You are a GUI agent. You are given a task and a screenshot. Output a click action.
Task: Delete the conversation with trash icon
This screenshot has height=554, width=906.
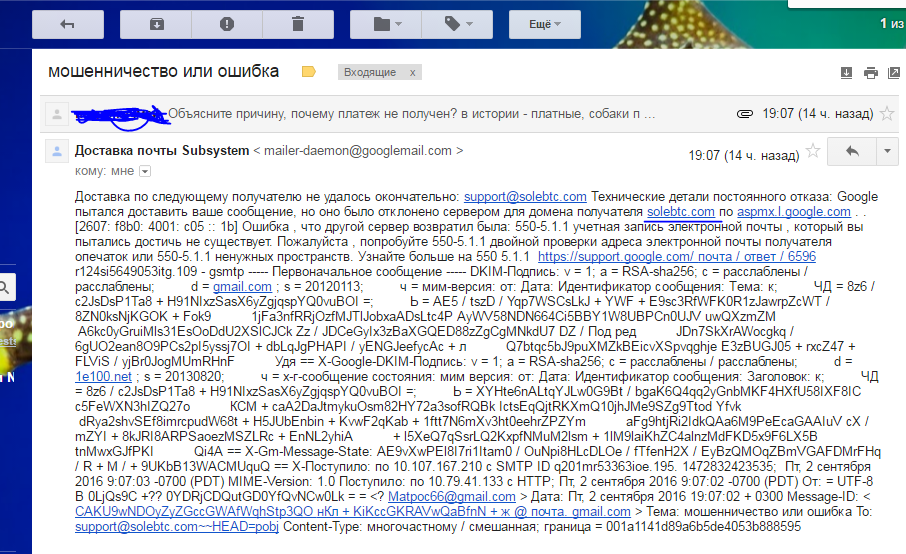pos(297,22)
